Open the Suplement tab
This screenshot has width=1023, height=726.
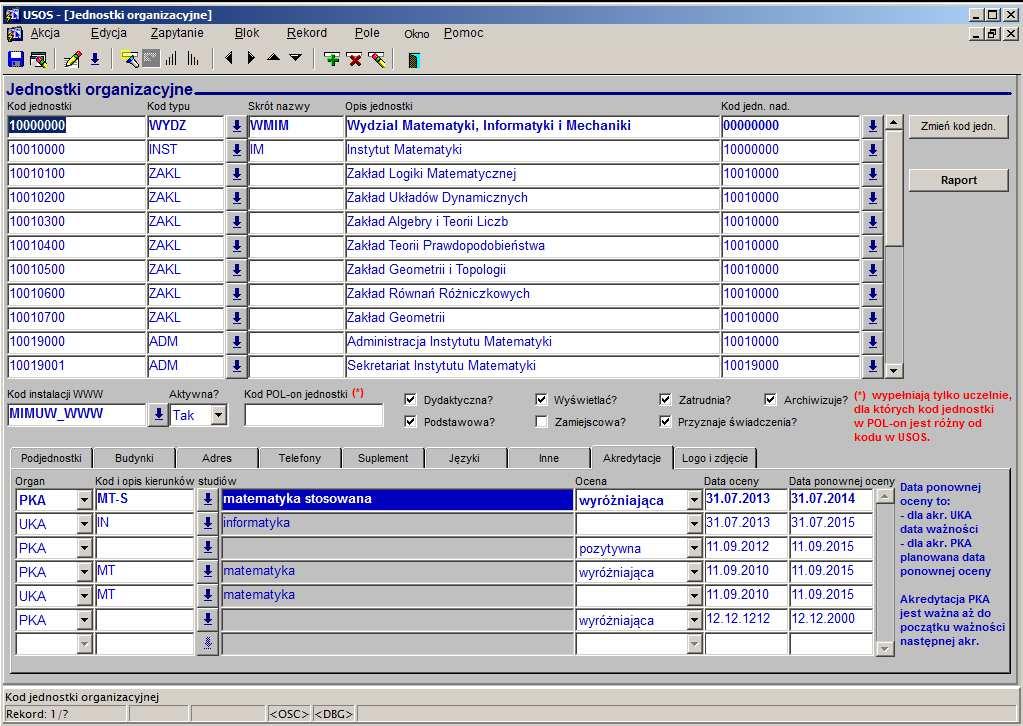tap(383, 458)
